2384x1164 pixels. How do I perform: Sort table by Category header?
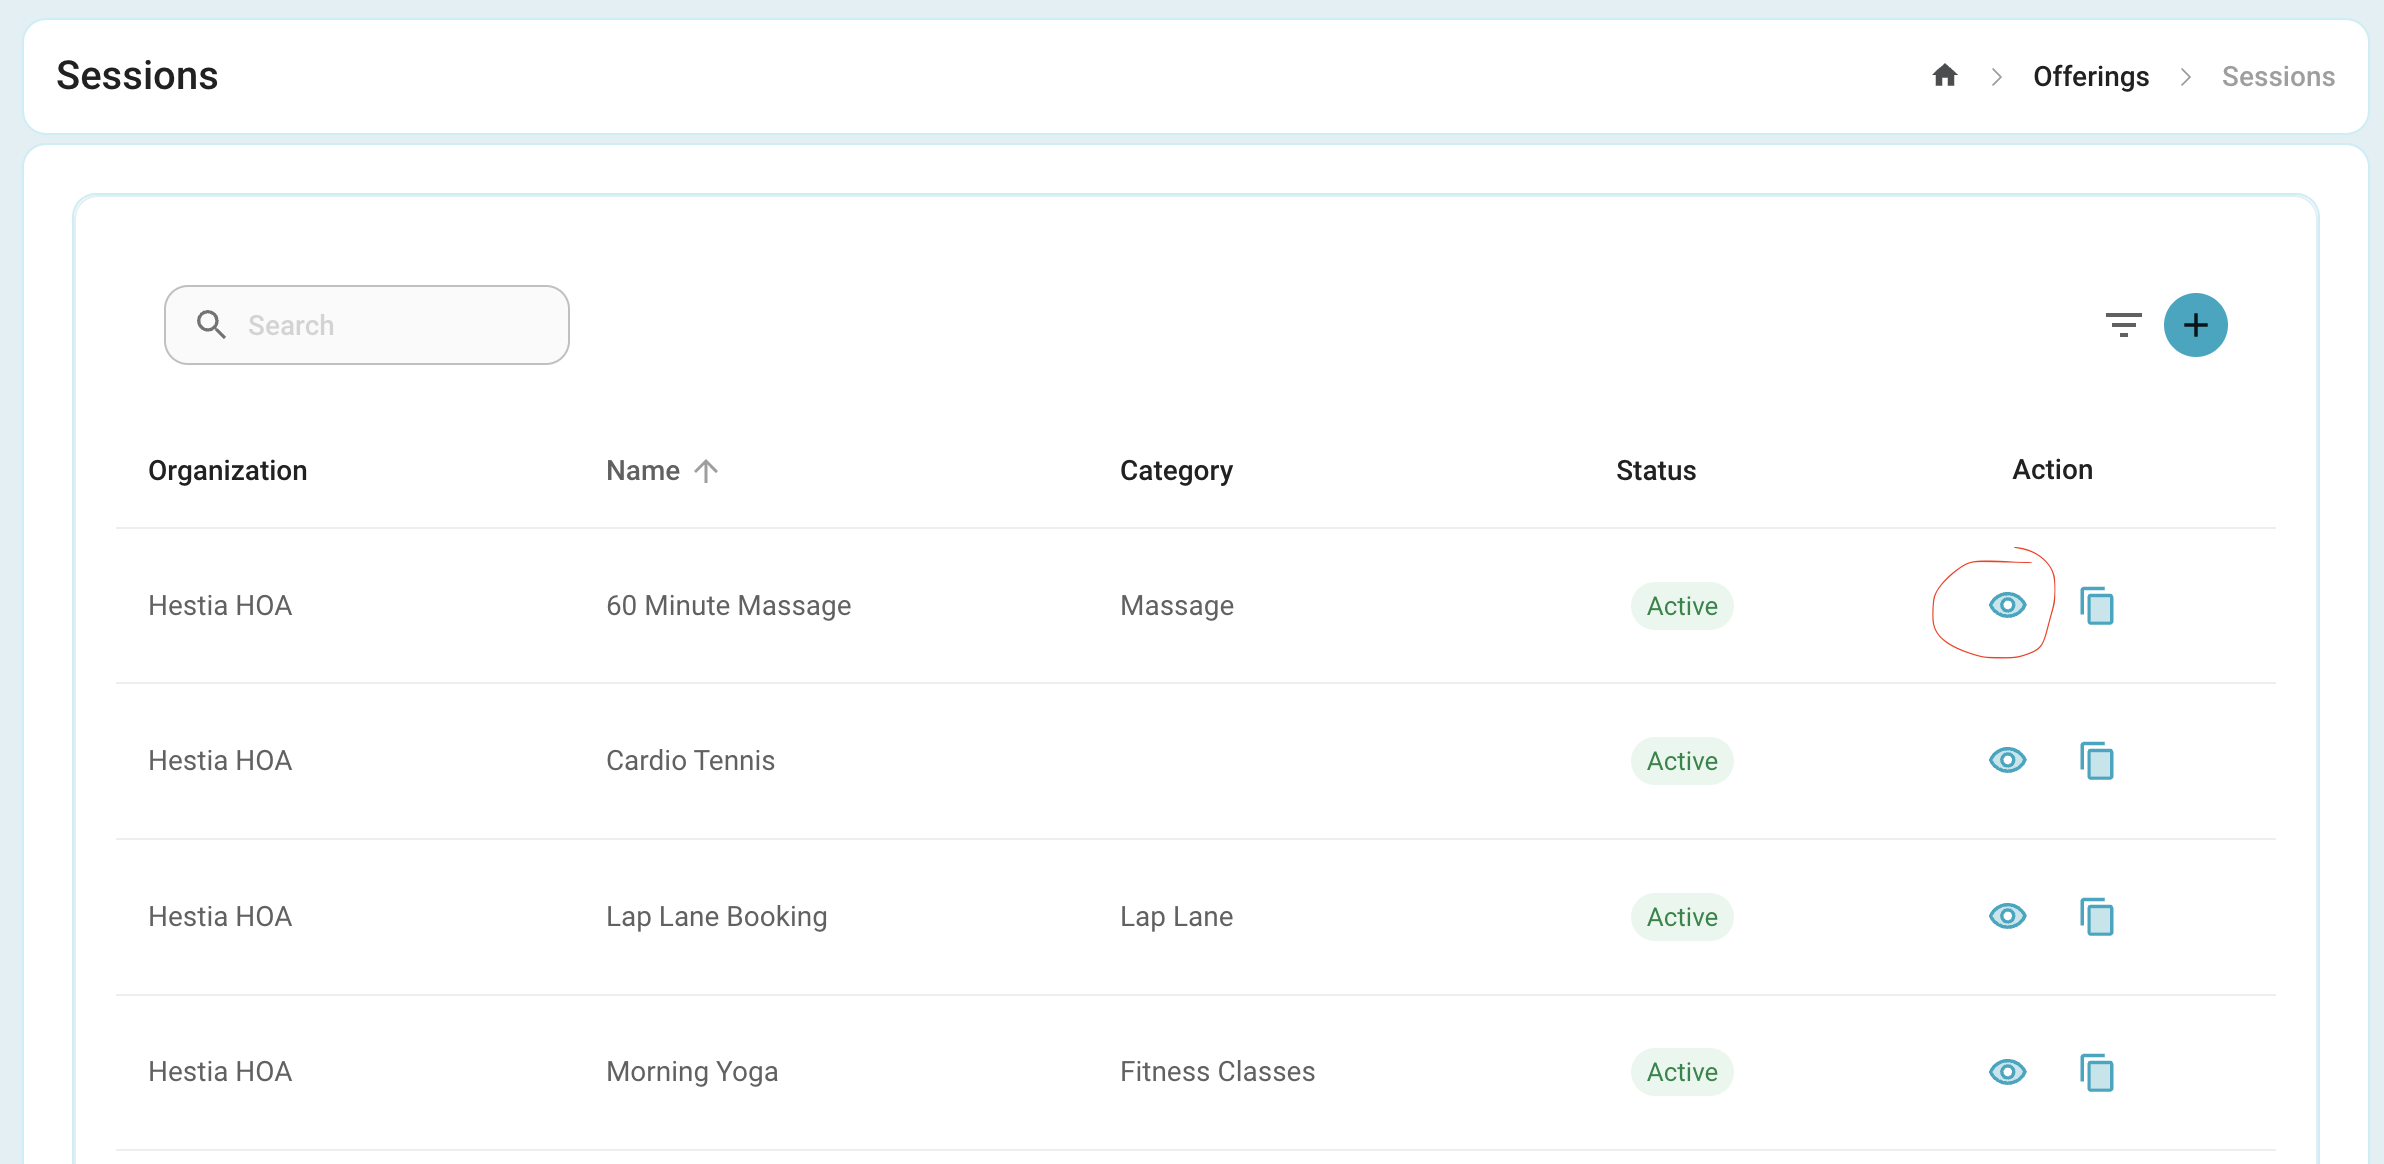coord(1176,470)
